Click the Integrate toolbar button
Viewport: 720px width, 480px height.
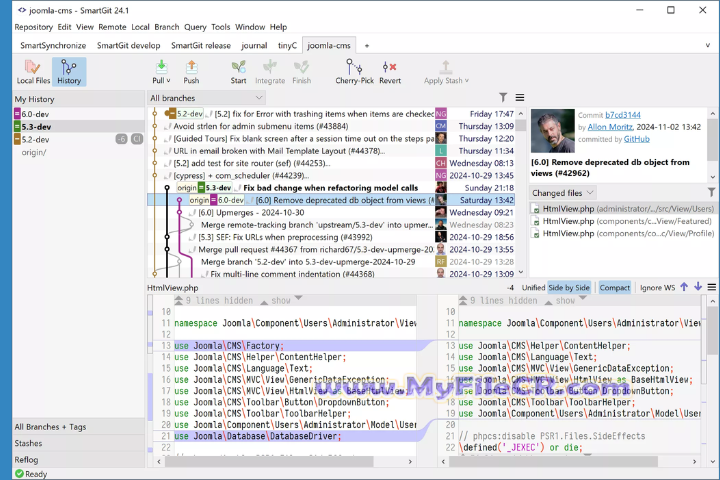click(x=270, y=72)
